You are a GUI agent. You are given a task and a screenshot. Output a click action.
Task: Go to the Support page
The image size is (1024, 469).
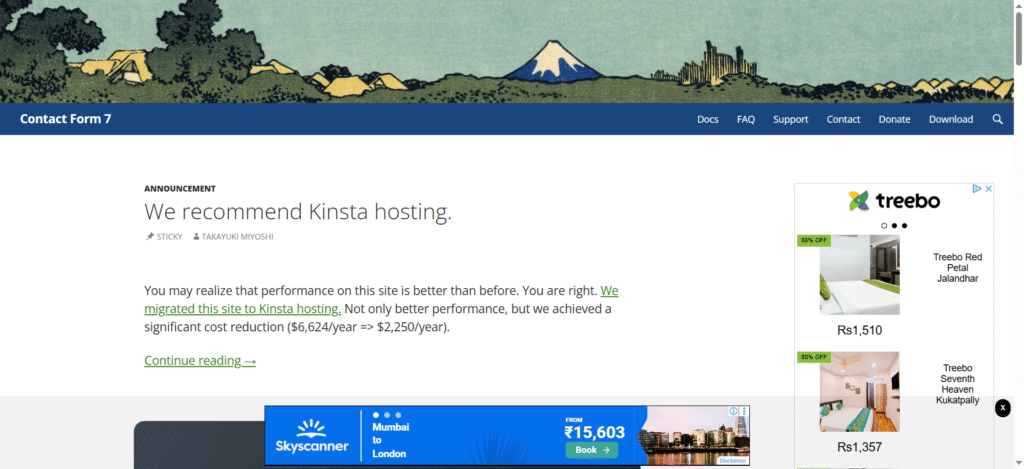point(790,119)
